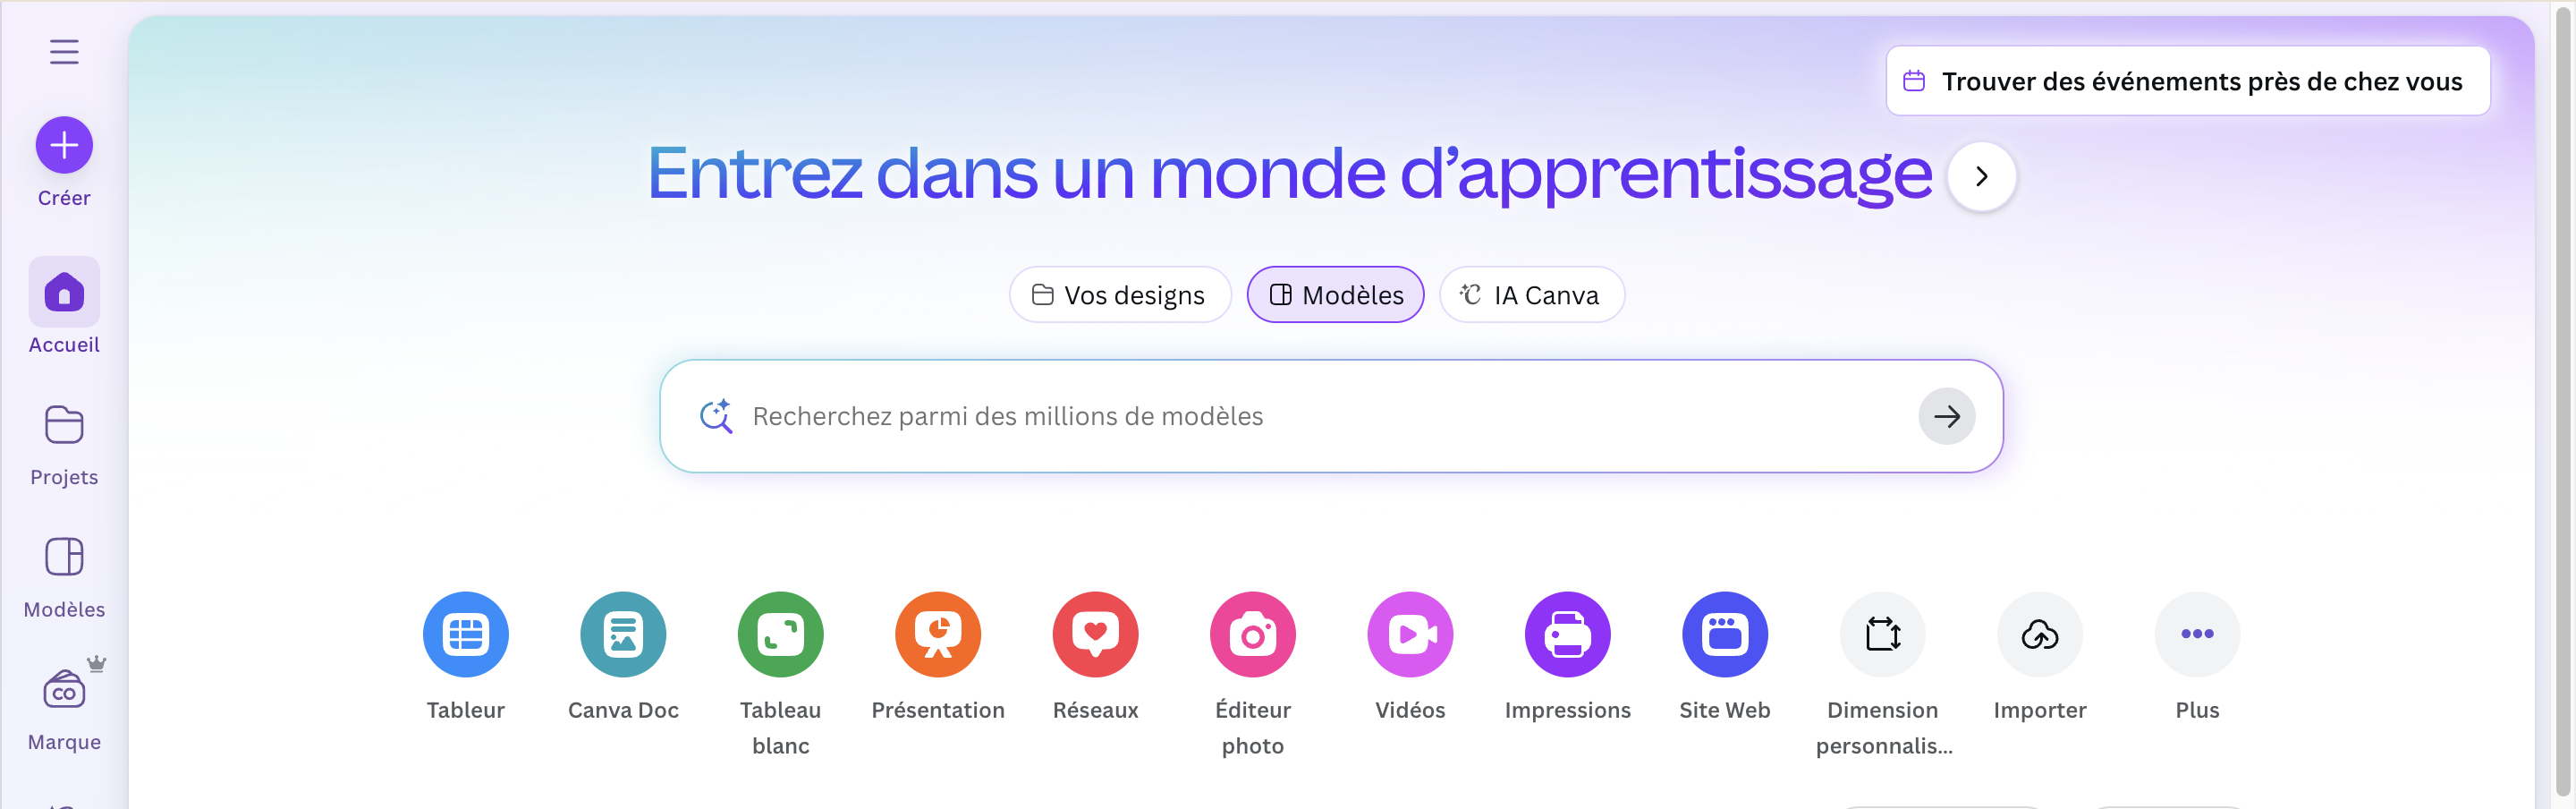Start a new Canva Doc

click(x=623, y=634)
